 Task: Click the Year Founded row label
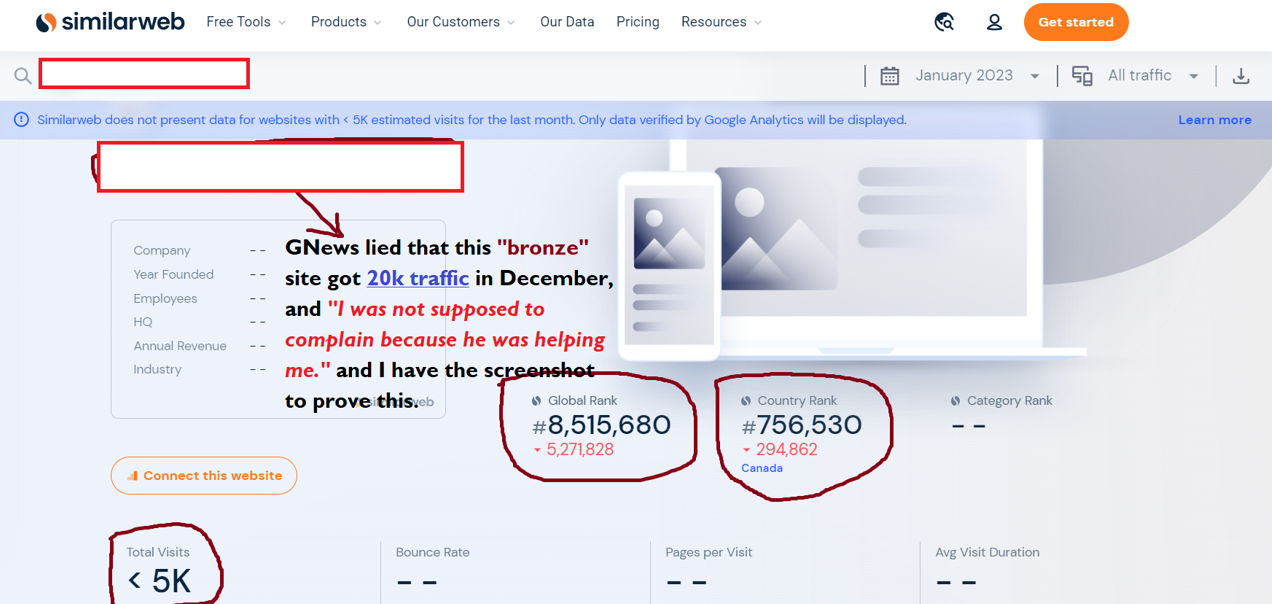click(x=173, y=274)
